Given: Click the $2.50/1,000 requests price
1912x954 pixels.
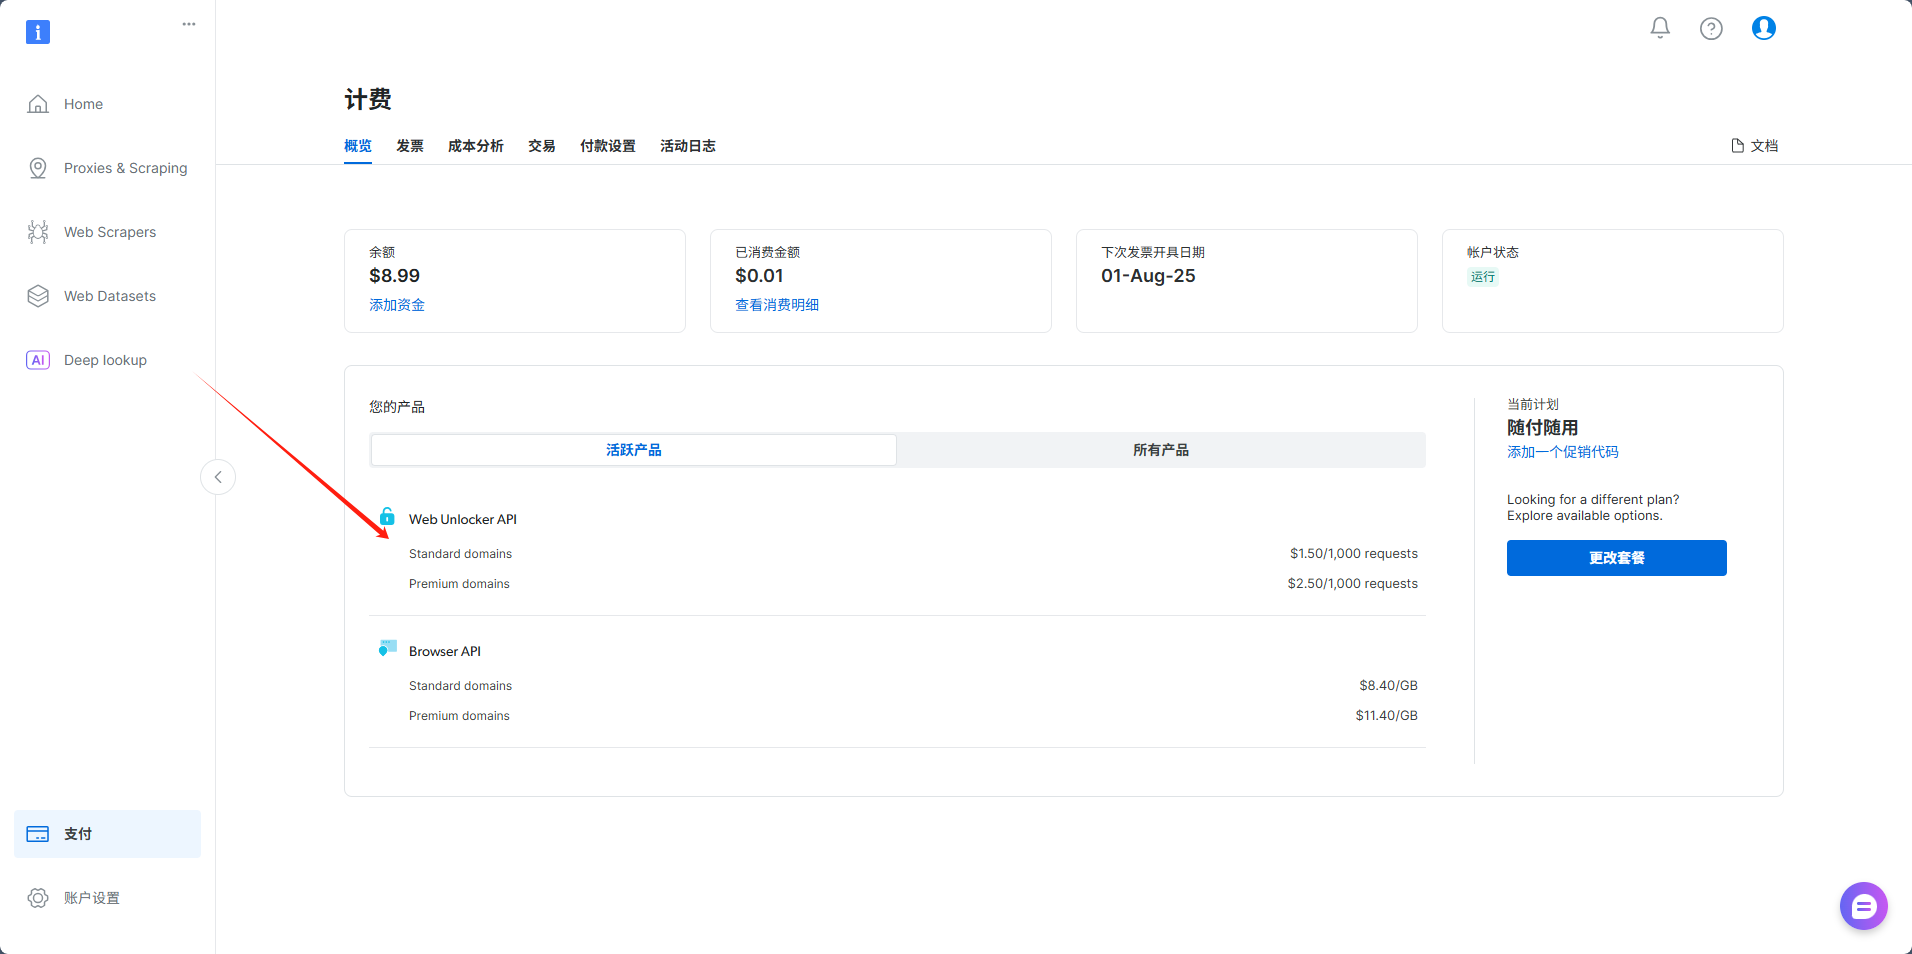Looking at the screenshot, I should [x=1353, y=584].
